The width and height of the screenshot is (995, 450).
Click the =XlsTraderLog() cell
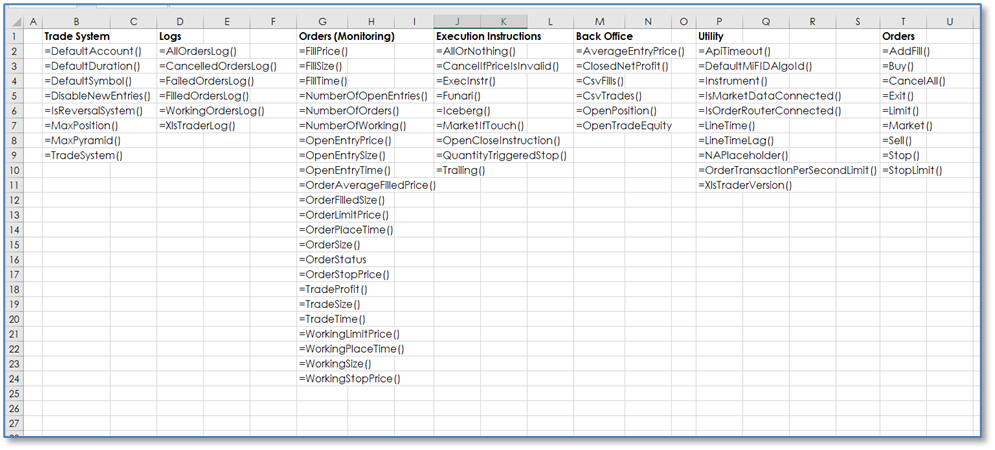[x=198, y=126]
